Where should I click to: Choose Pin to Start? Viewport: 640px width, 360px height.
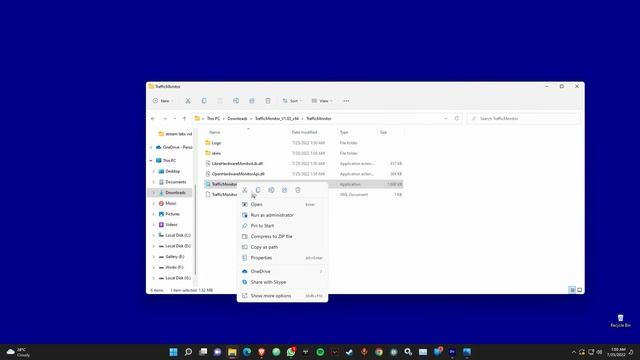click(x=282, y=226)
